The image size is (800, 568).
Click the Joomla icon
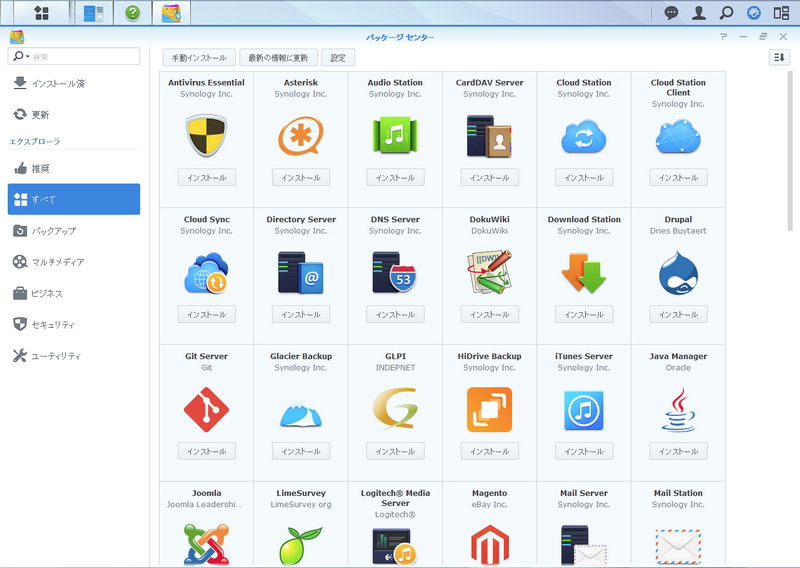tap(206, 544)
